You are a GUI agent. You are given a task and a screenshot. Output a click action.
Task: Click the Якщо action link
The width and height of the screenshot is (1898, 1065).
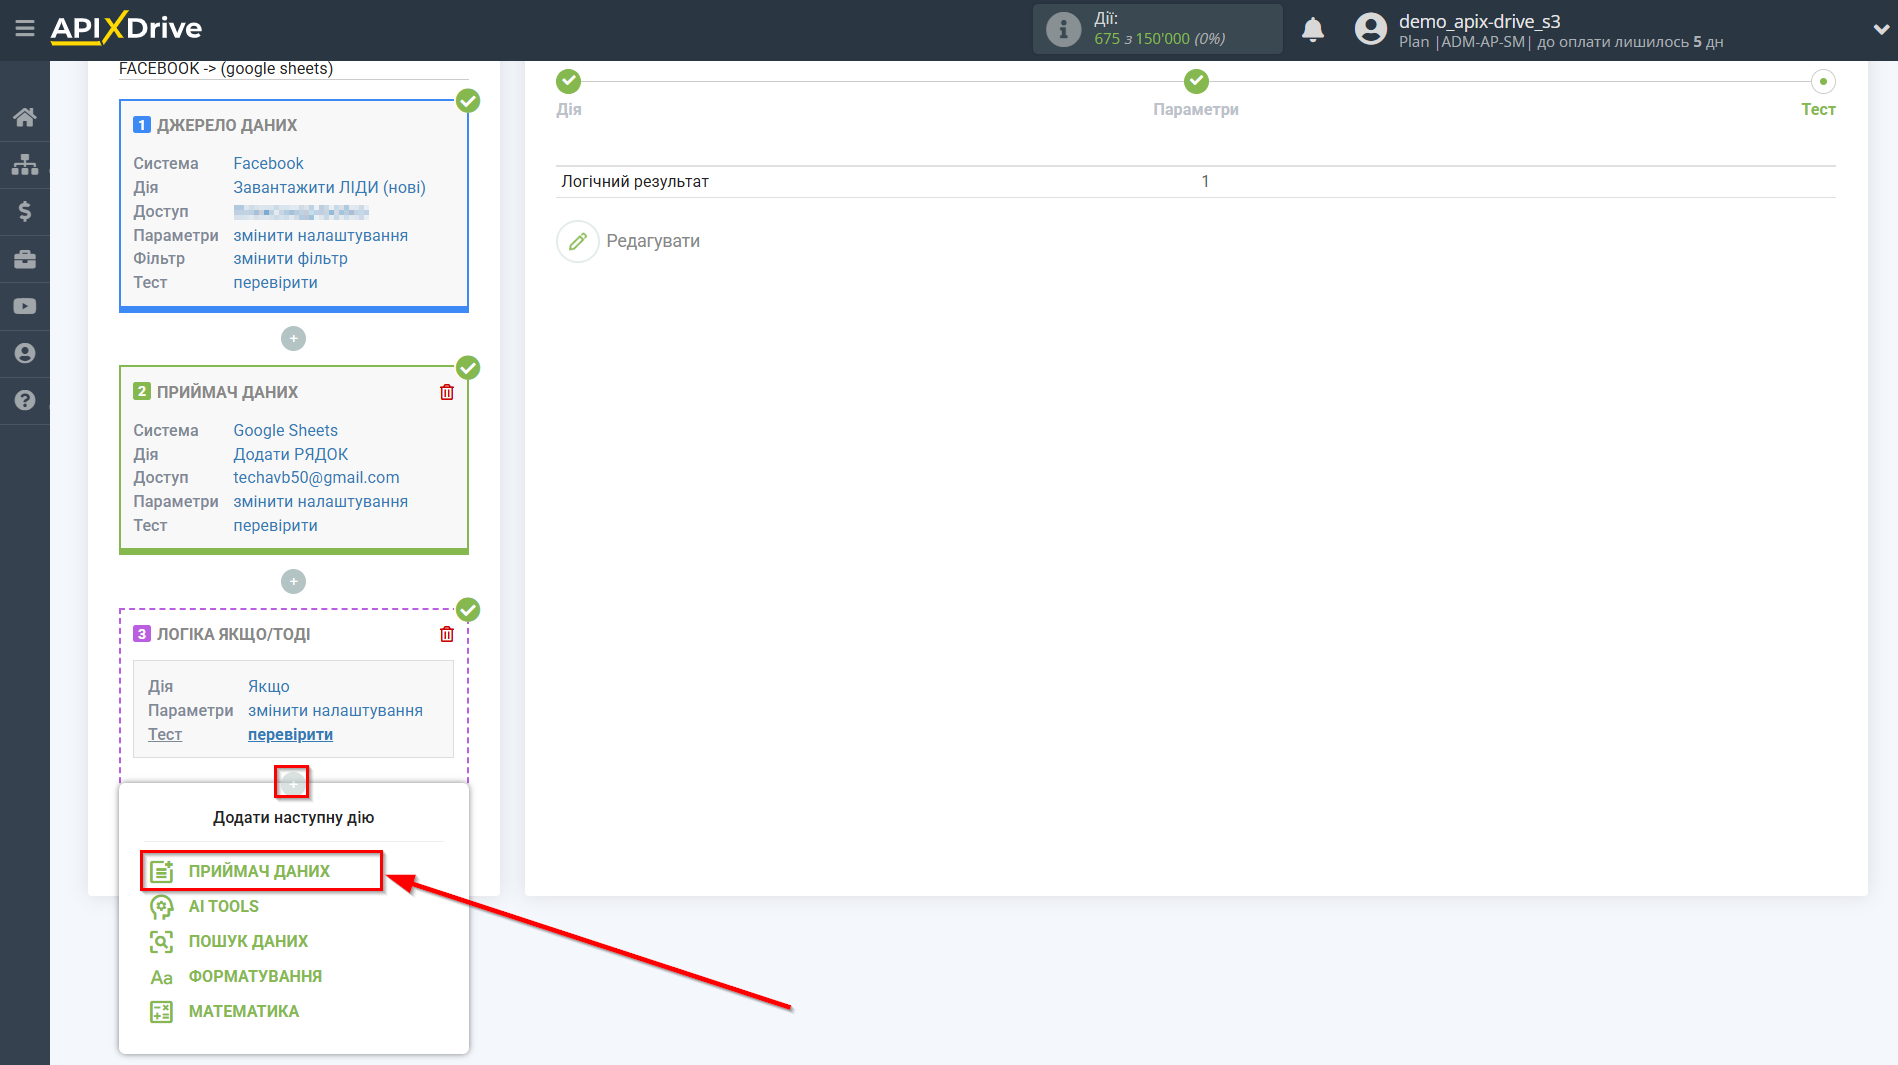(268, 686)
